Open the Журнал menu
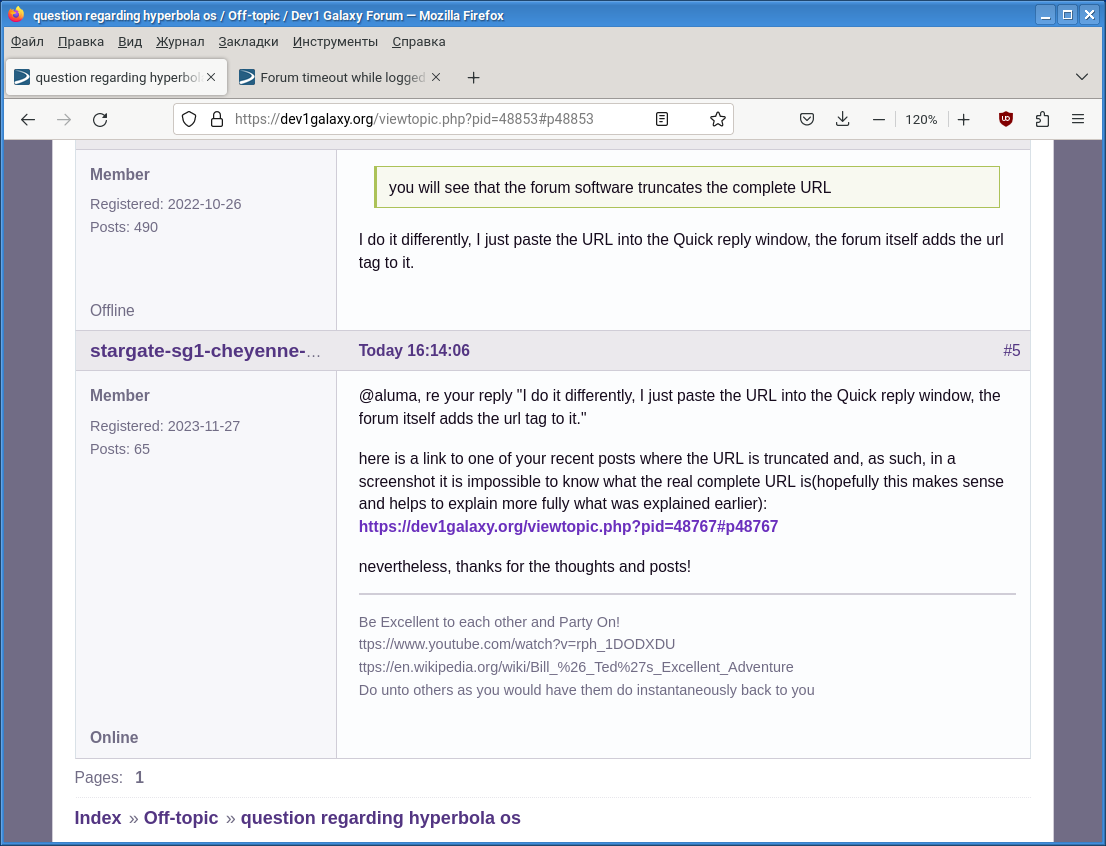 point(180,42)
